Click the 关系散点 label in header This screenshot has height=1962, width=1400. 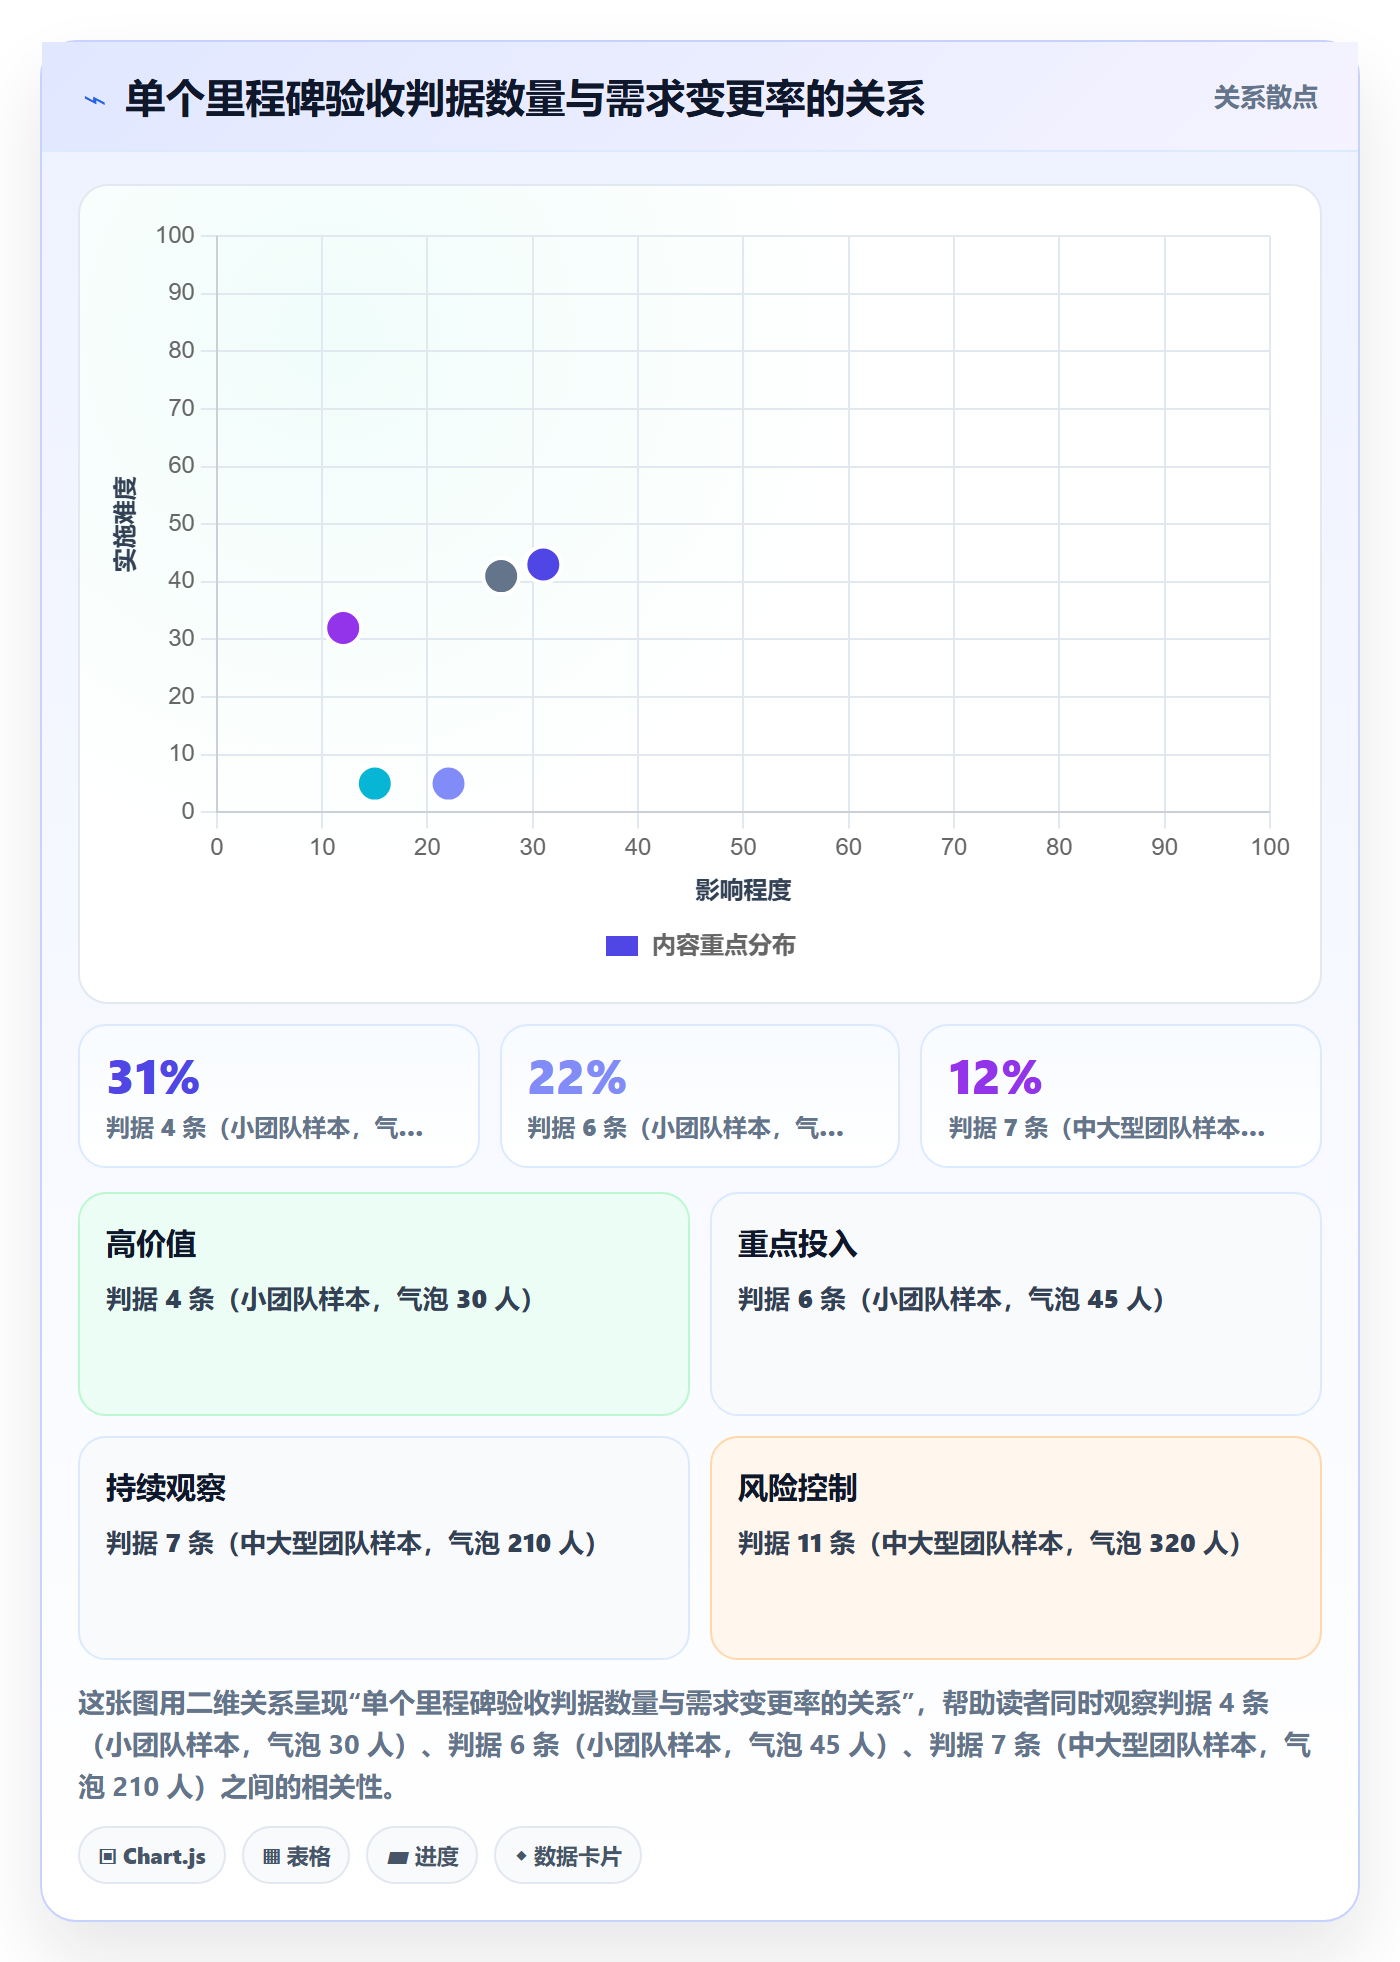[x=1265, y=98]
